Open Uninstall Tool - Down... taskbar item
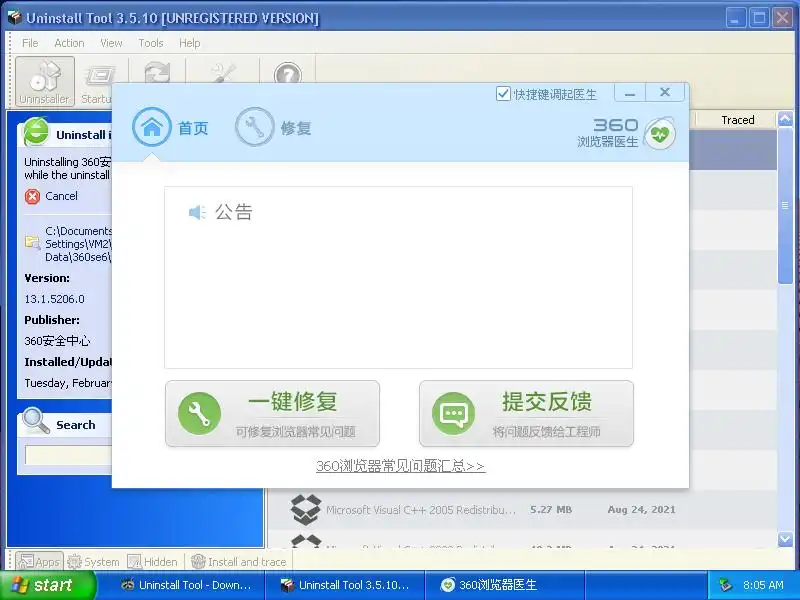The image size is (800, 600). coord(187,585)
